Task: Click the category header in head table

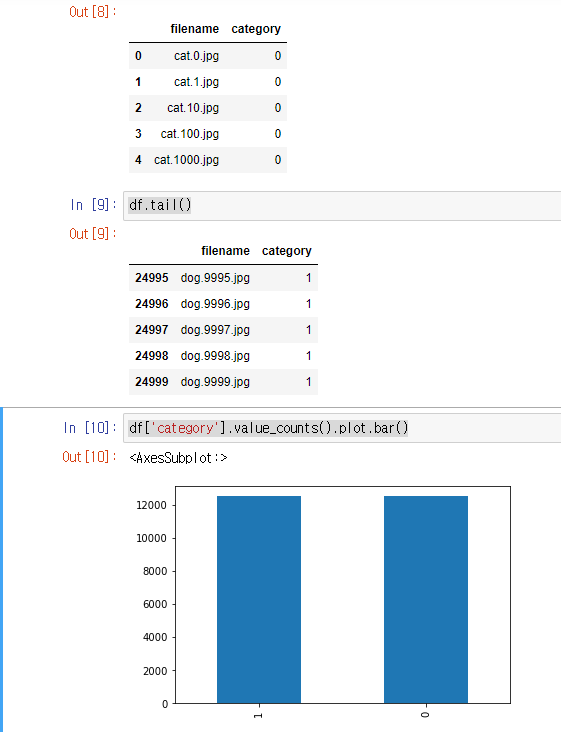Action: 256,29
